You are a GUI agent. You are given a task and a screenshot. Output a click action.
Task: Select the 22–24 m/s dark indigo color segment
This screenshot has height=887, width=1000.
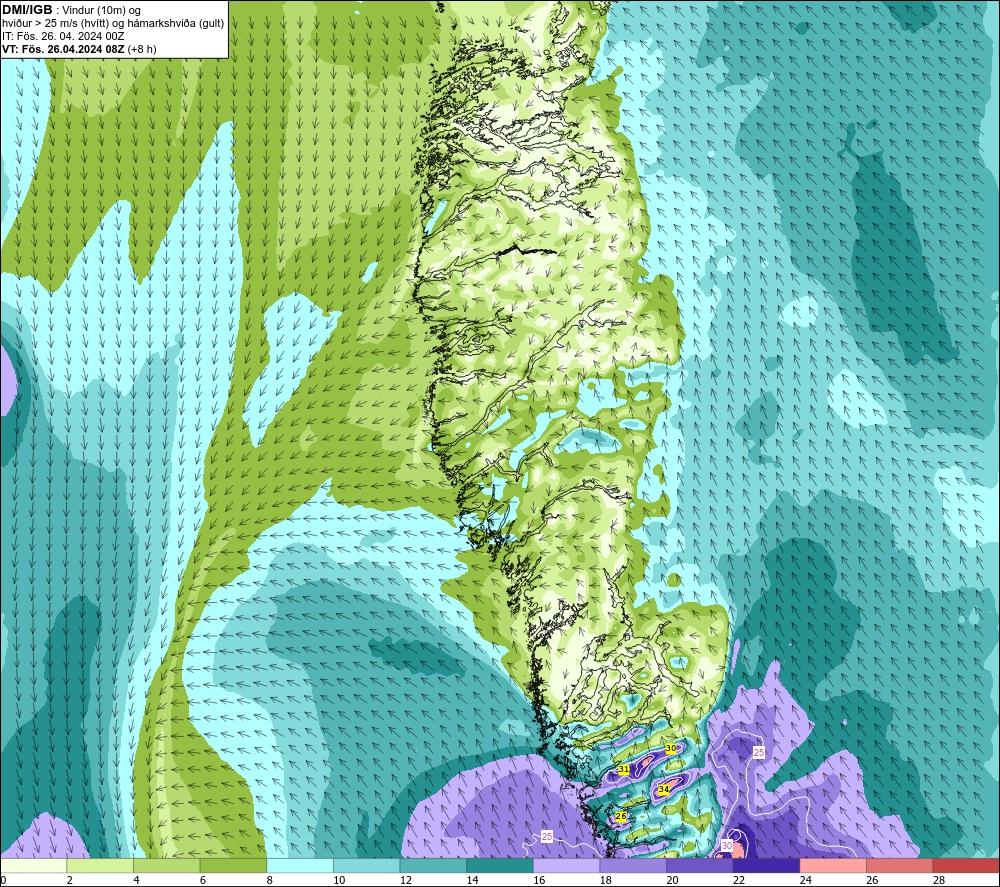(767, 865)
